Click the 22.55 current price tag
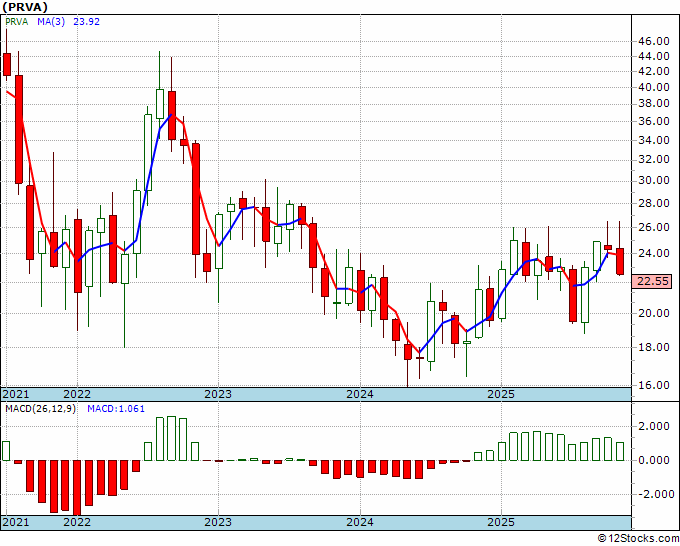Viewport: 680px width, 546px height. [653, 281]
